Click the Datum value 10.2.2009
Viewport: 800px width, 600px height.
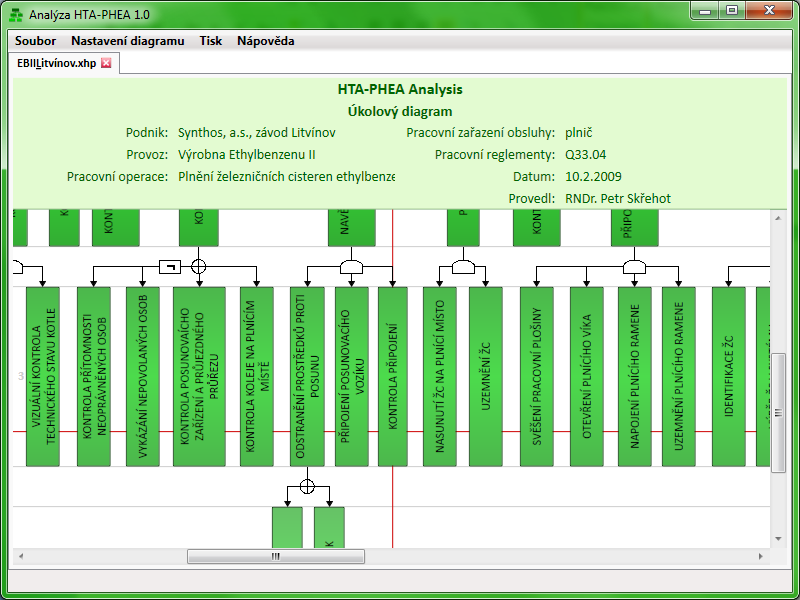pos(593,177)
